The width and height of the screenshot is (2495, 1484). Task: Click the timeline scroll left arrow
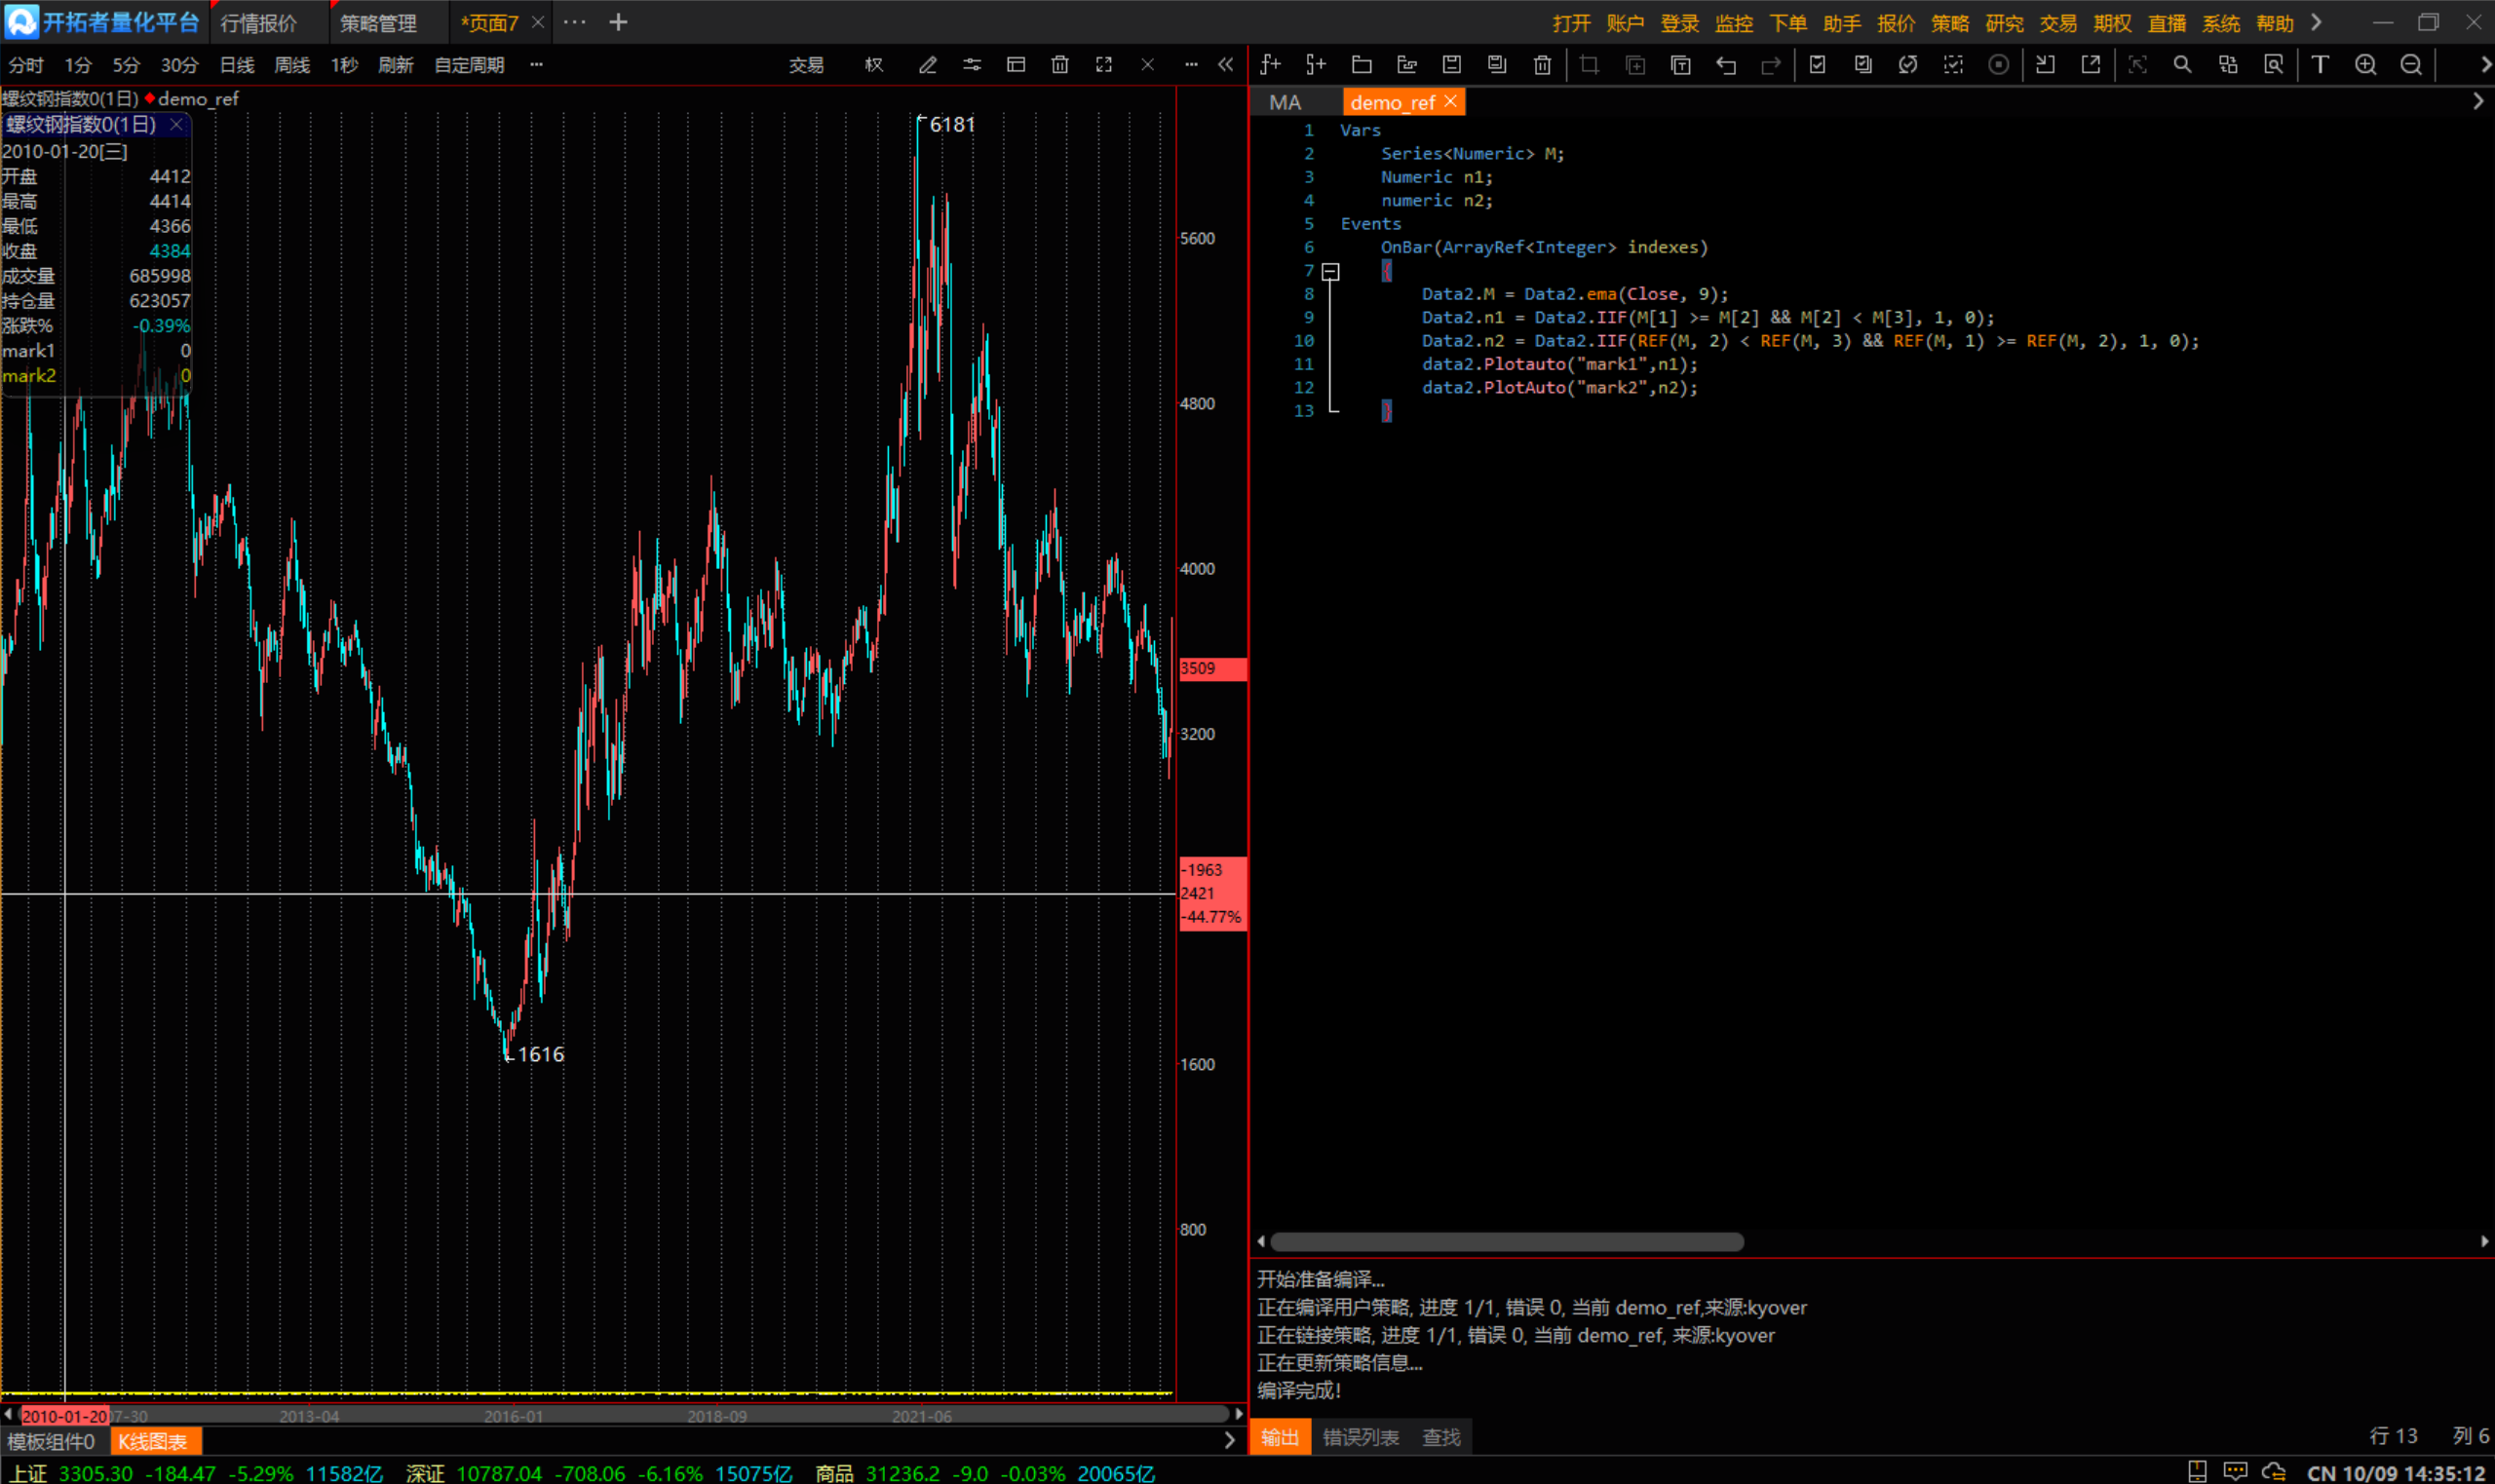[x=8, y=1415]
